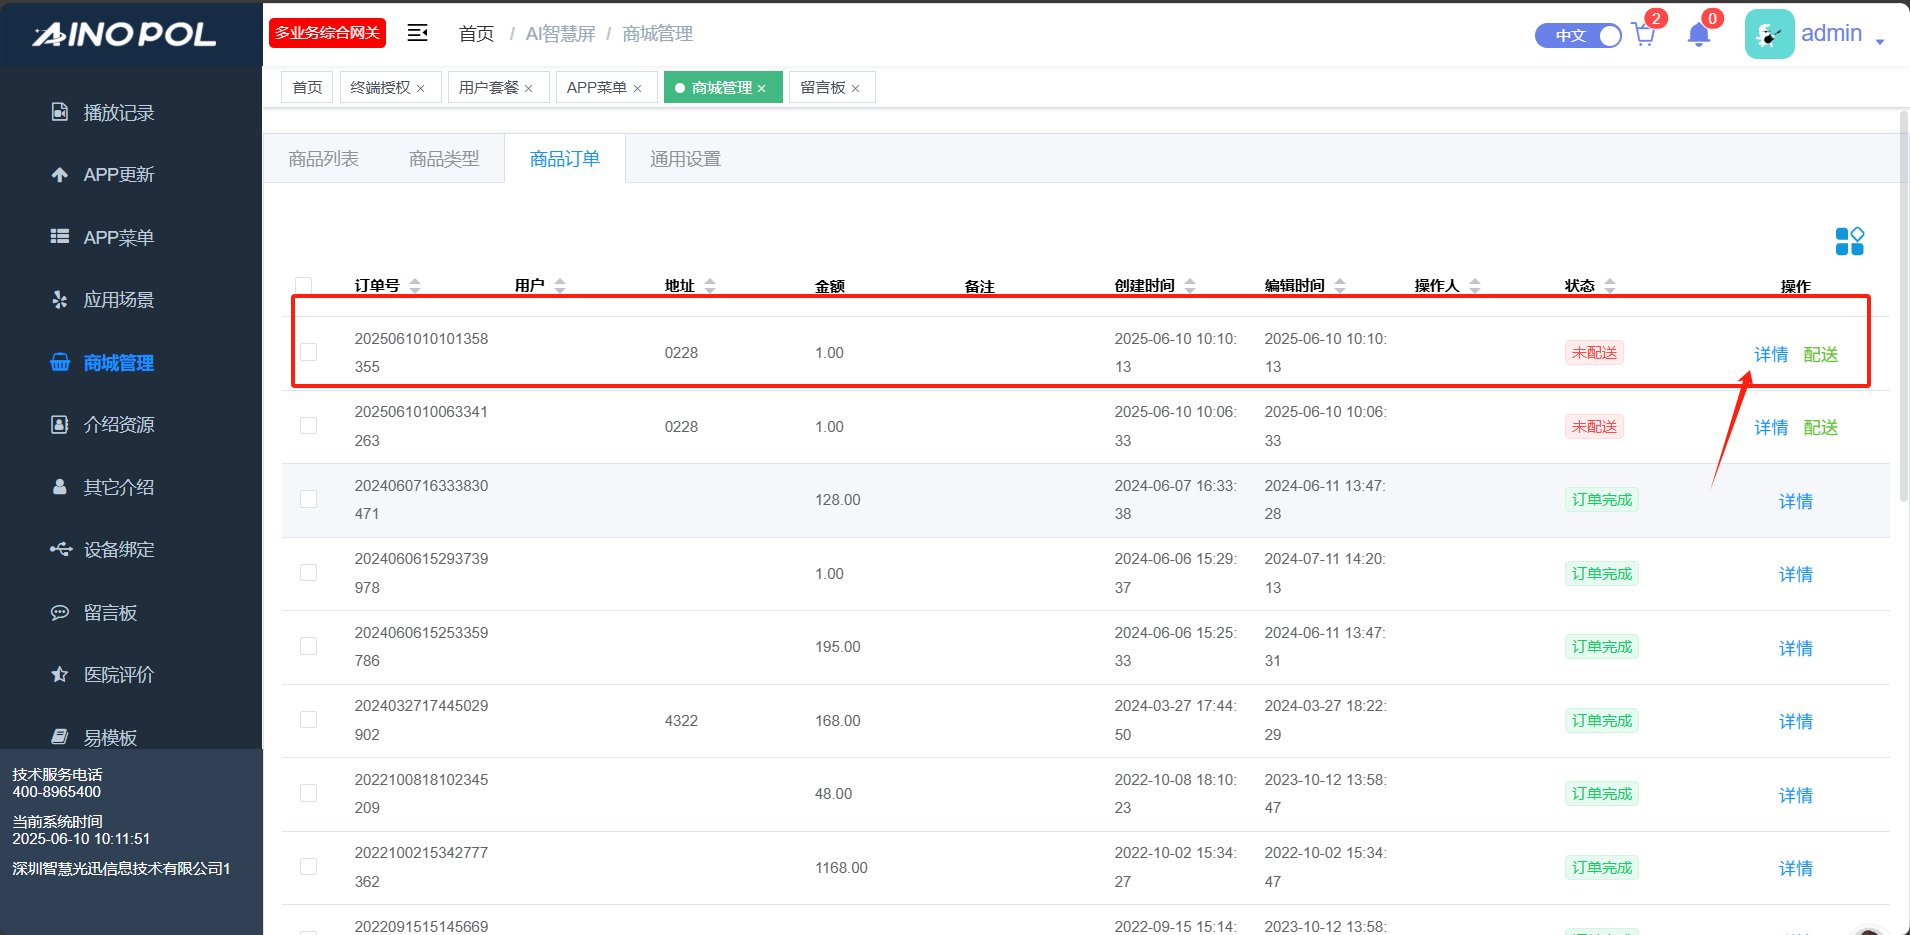
Task: Switch to the 商品列表 tab
Action: (x=323, y=159)
